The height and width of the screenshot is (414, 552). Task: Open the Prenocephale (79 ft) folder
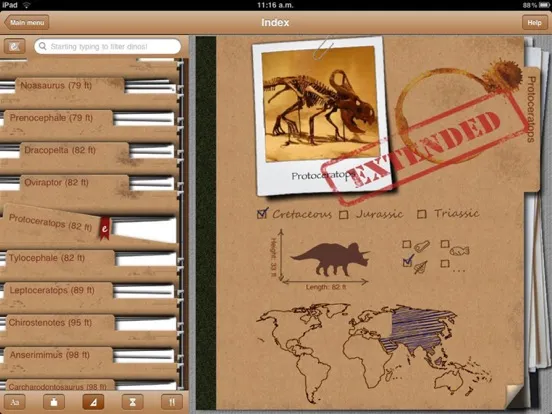click(58, 118)
